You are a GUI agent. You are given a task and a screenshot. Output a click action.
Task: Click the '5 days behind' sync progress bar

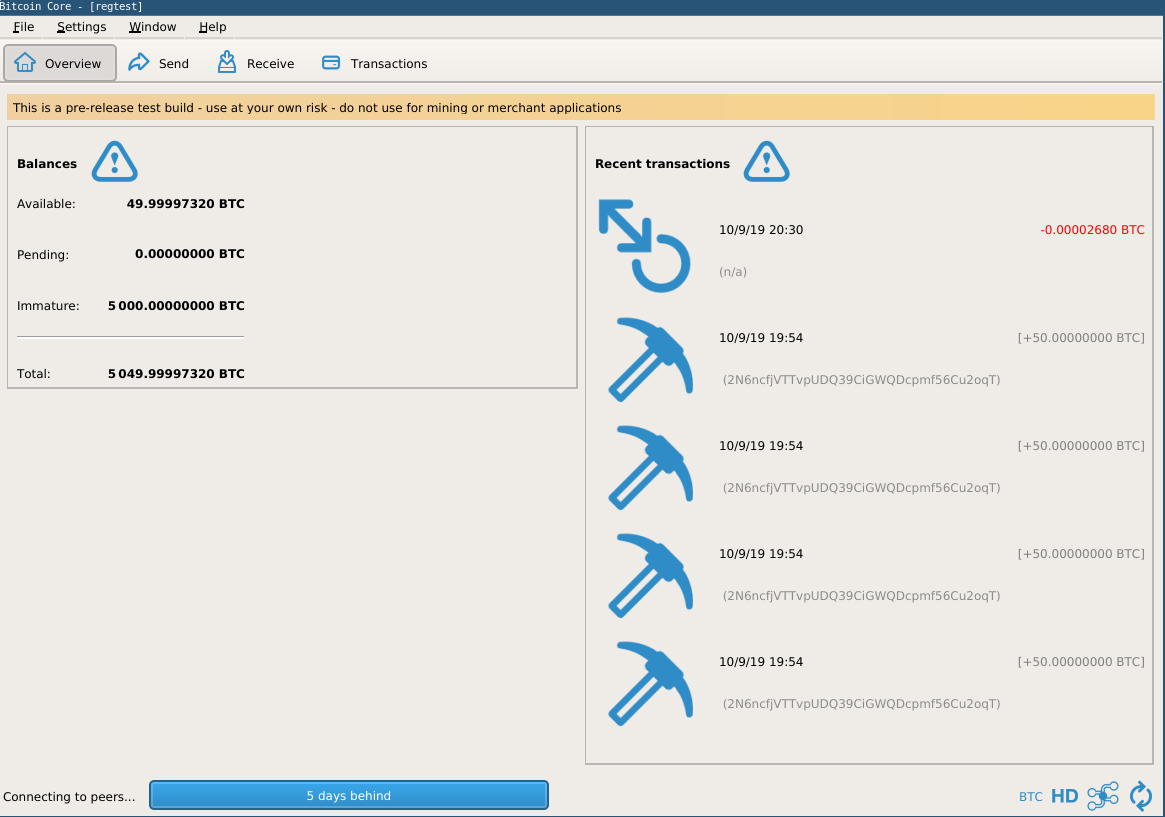tap(348, 795)
